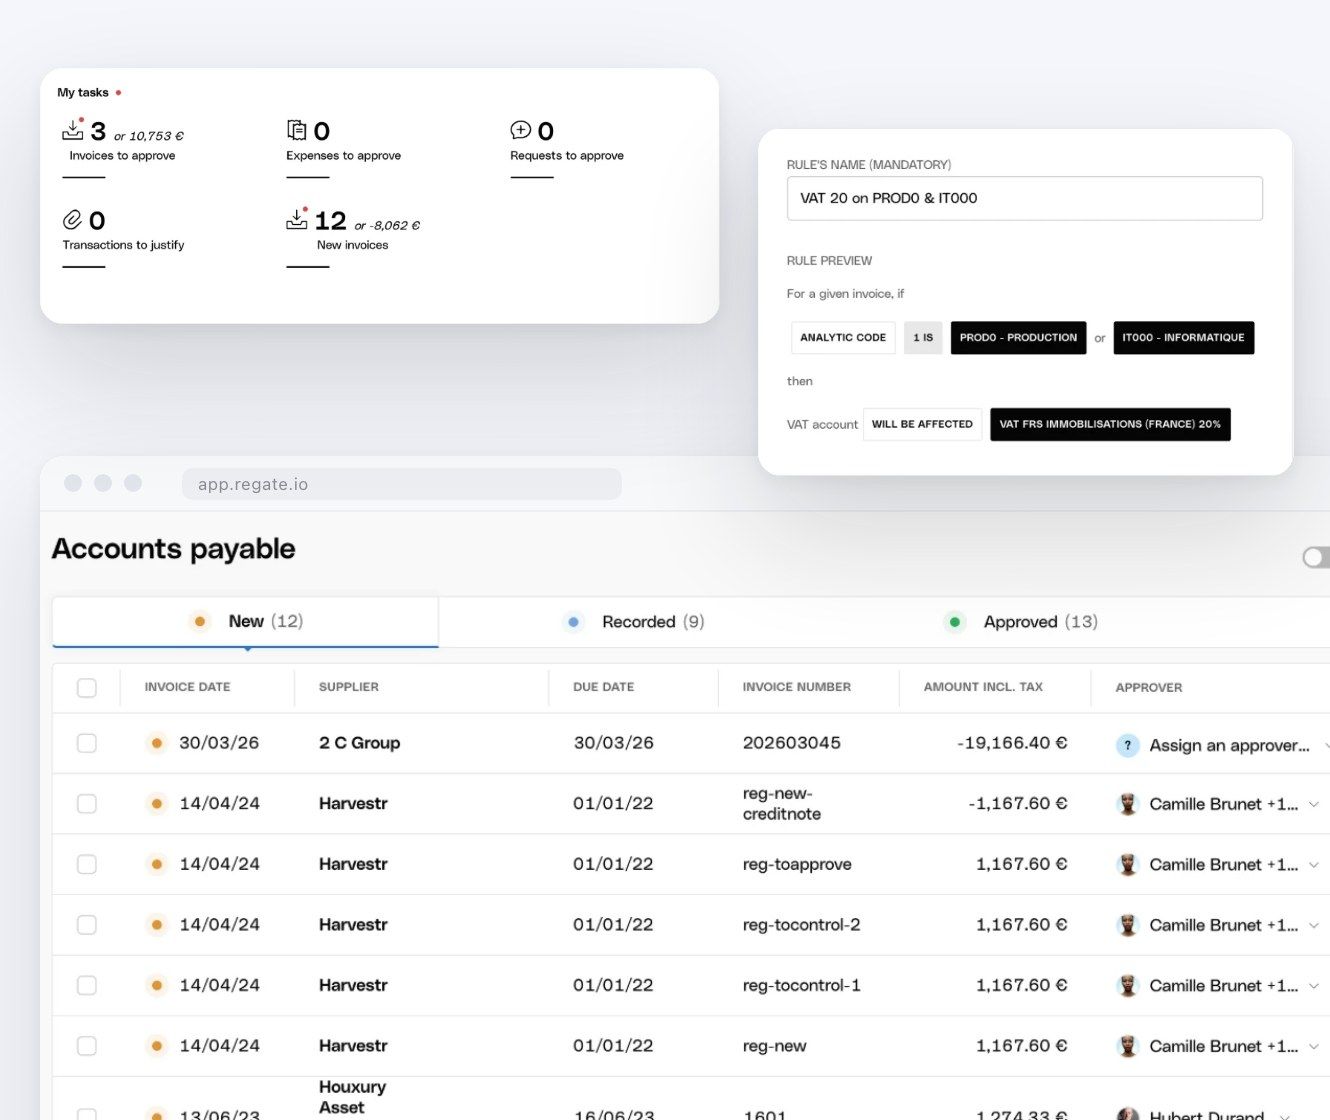
Task: Check the box for the 2 C Group invoice
Action: click(87, 743)
